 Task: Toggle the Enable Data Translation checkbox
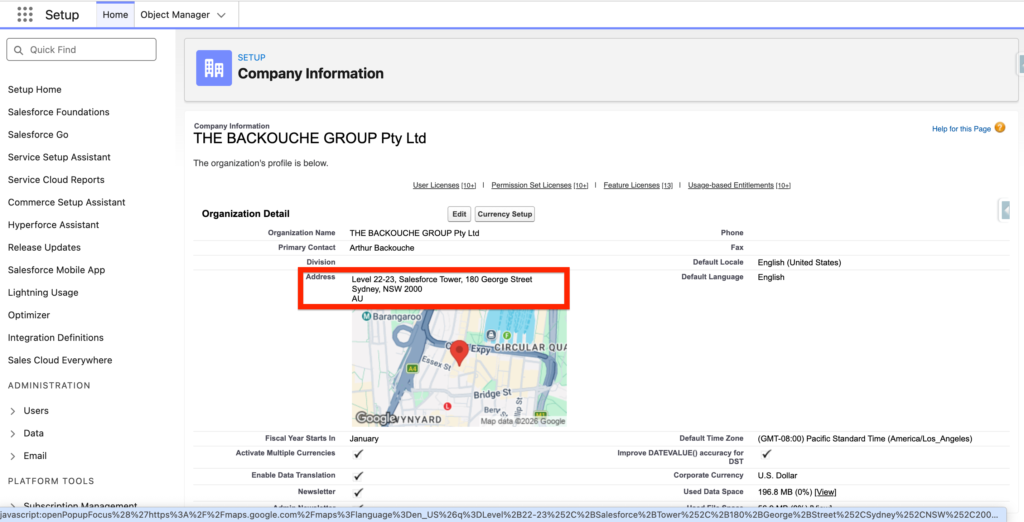coord(358,476)
